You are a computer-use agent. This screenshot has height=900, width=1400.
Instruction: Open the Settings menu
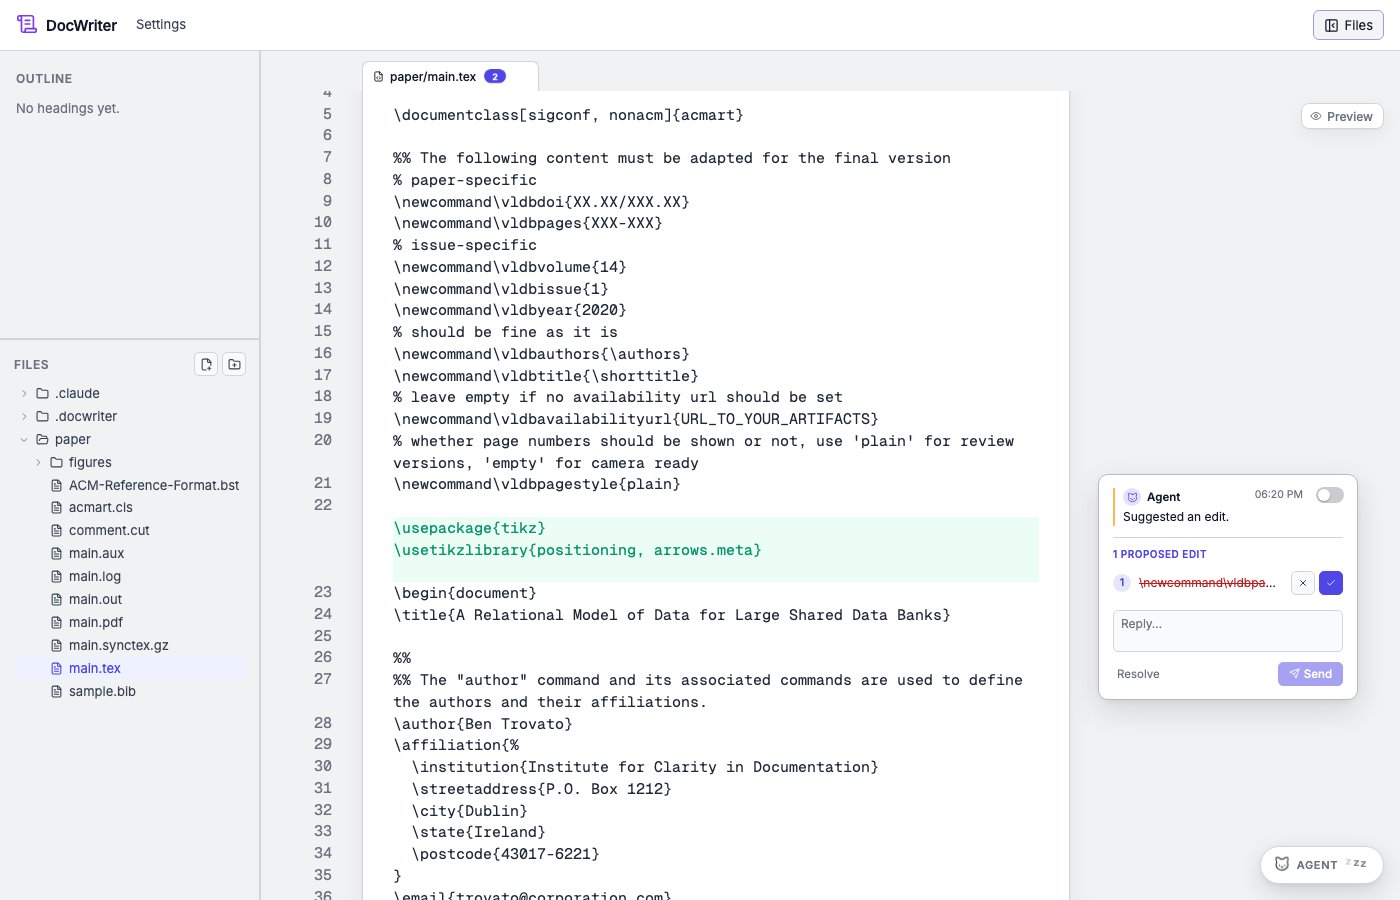tap(161, 24)
